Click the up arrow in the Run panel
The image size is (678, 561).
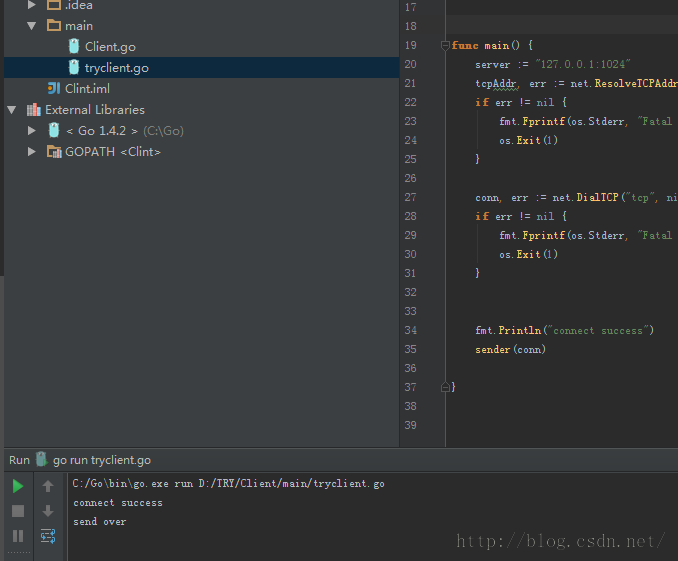48,486
